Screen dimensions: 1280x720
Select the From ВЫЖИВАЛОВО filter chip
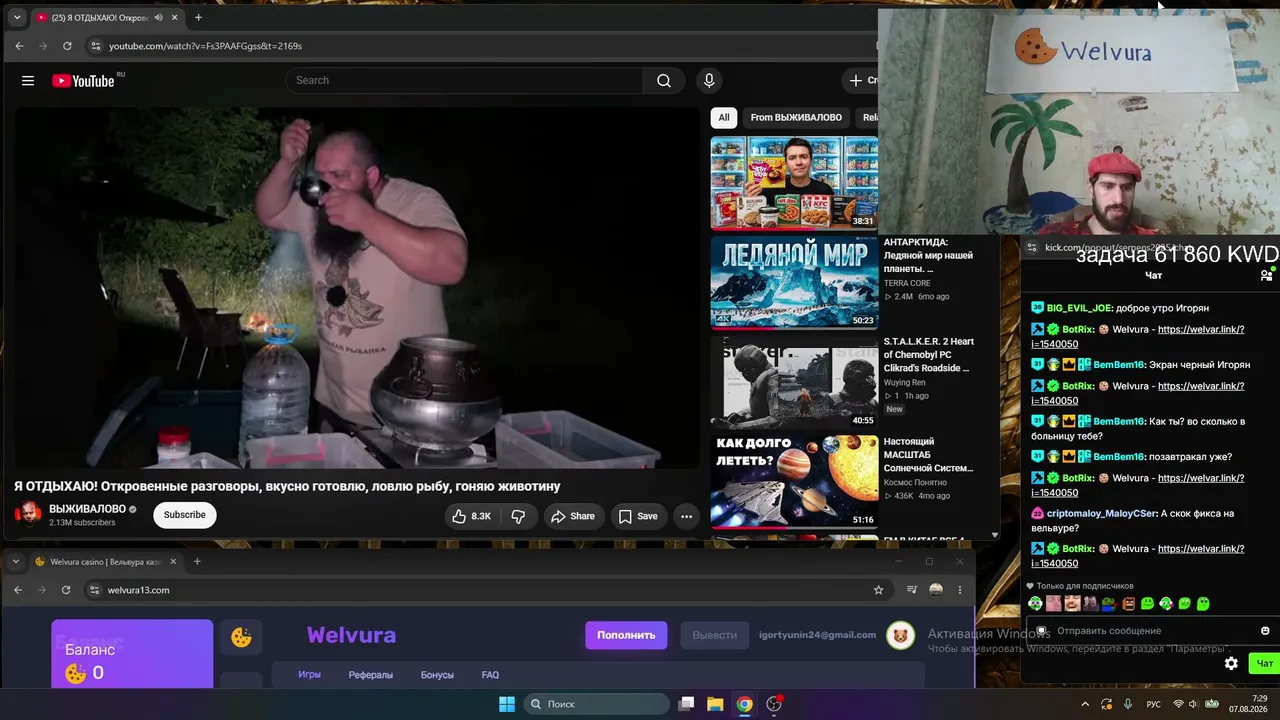click(796, 118)
